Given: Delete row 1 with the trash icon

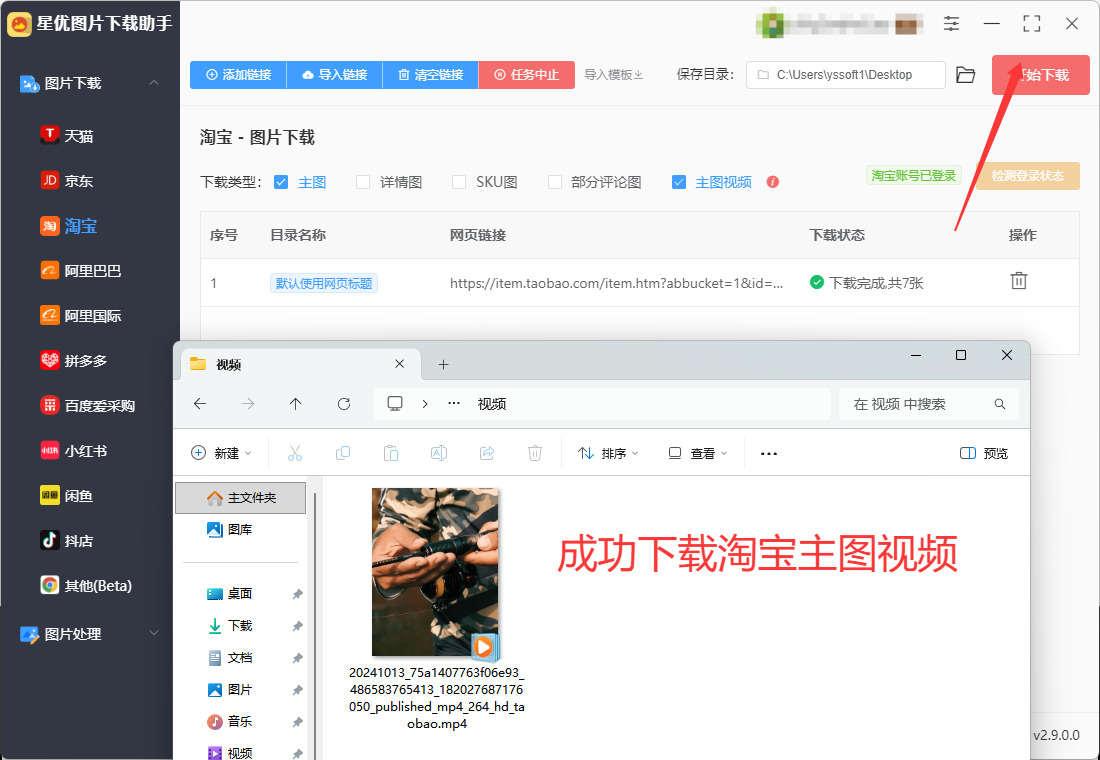Looking at the screenshot, I should tap(1019, 281).
